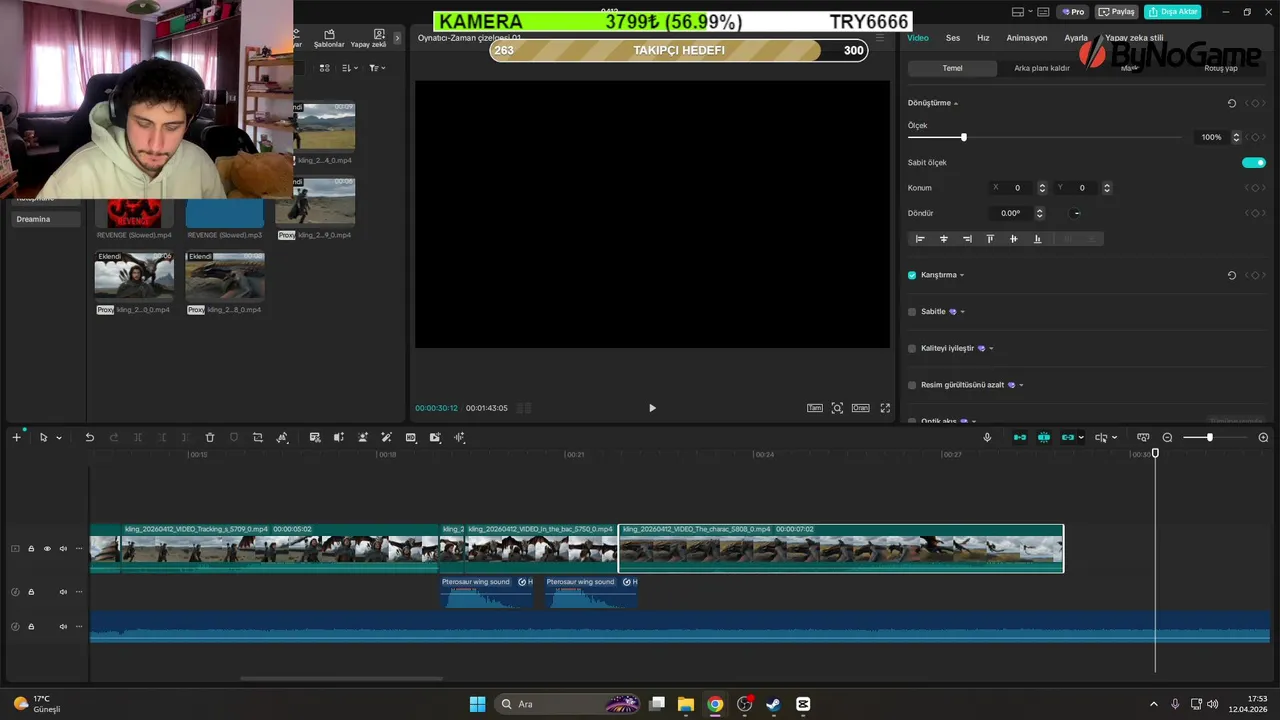Mute the bottom music audio track

click(63, 627)
